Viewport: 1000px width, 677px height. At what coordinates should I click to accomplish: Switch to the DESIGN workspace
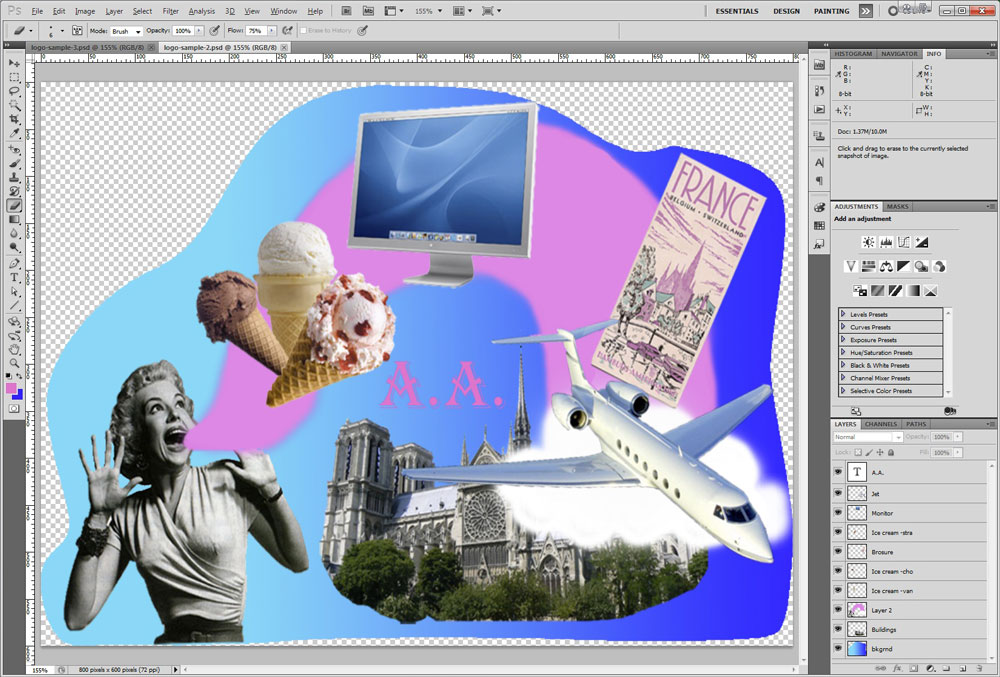click(x=786, y=11)
